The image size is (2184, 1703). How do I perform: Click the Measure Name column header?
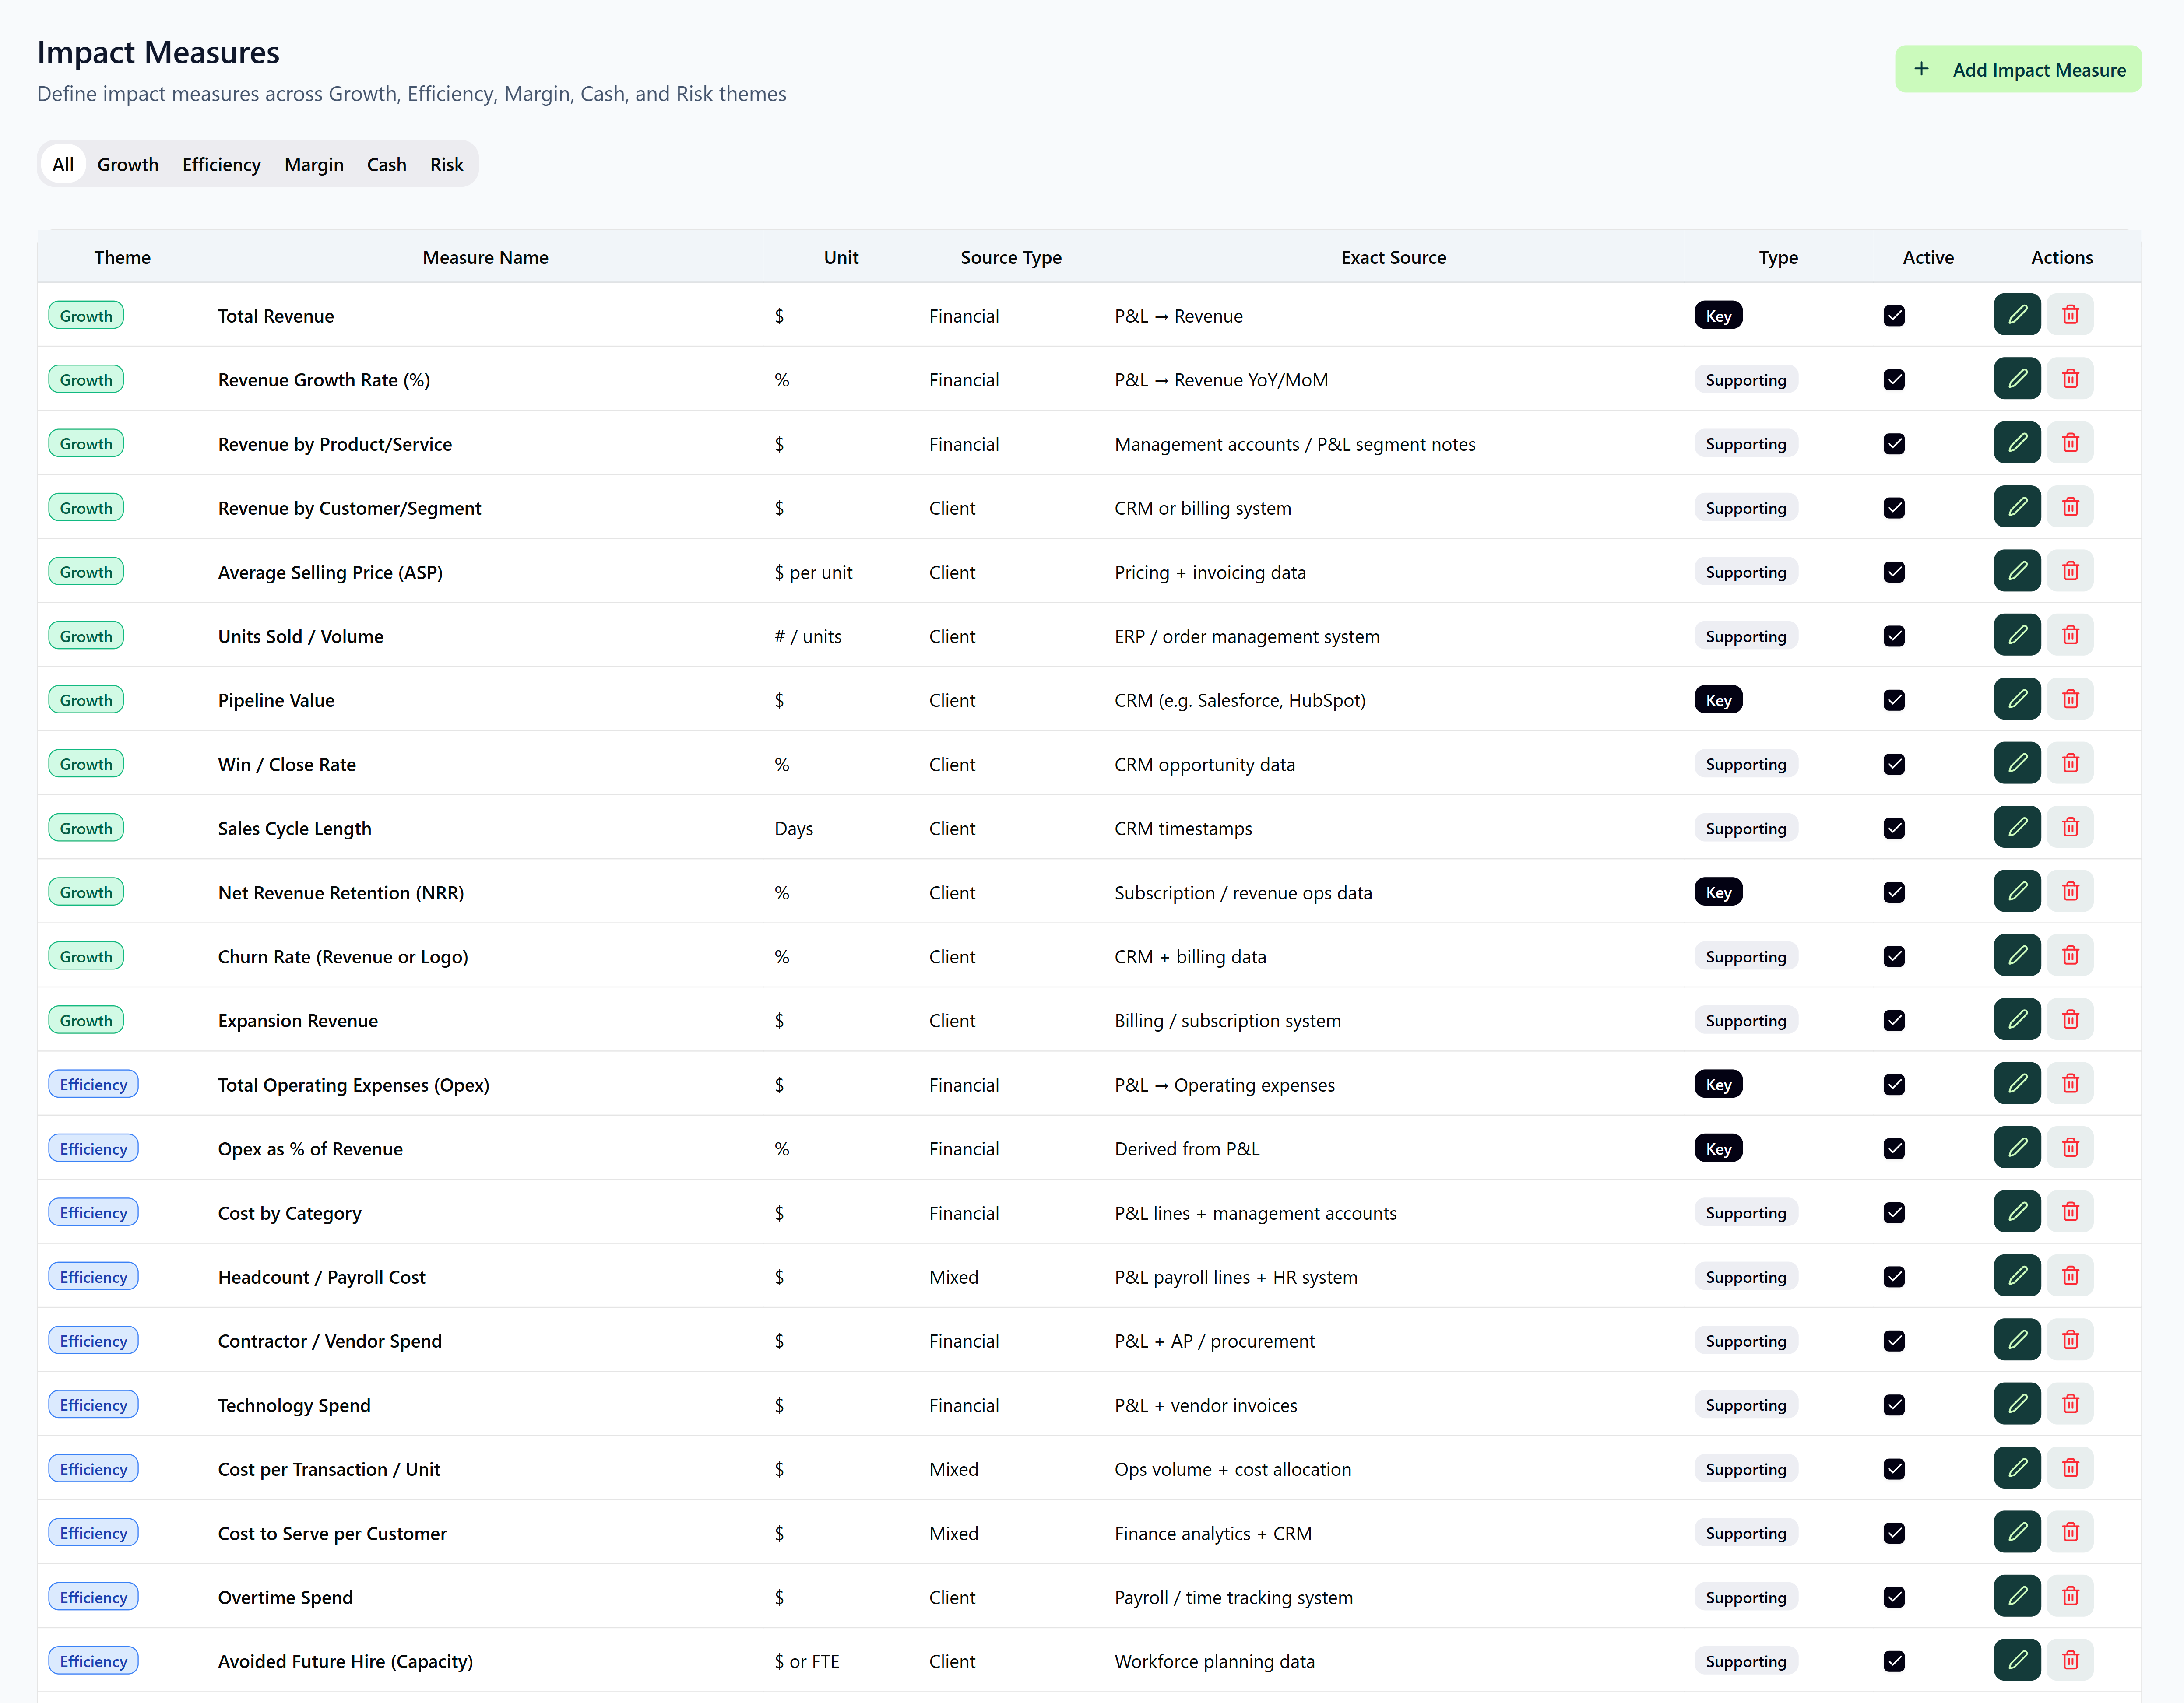click(x=485, y=257)
